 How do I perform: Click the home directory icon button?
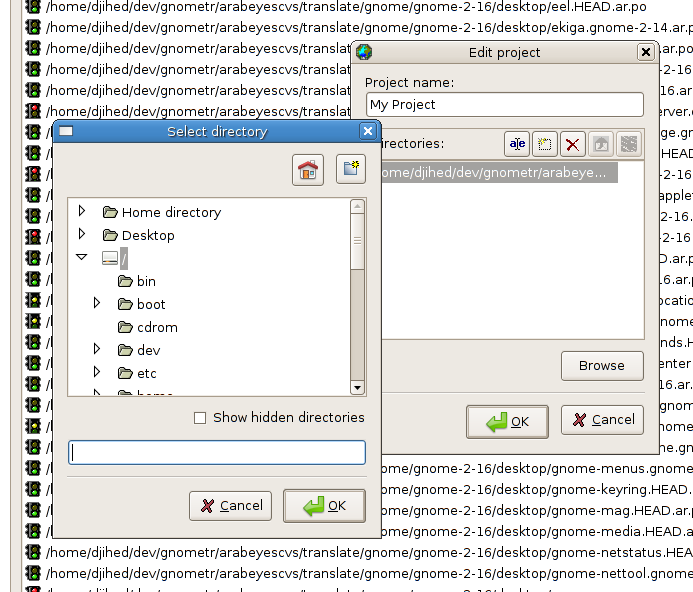[309, 170]
